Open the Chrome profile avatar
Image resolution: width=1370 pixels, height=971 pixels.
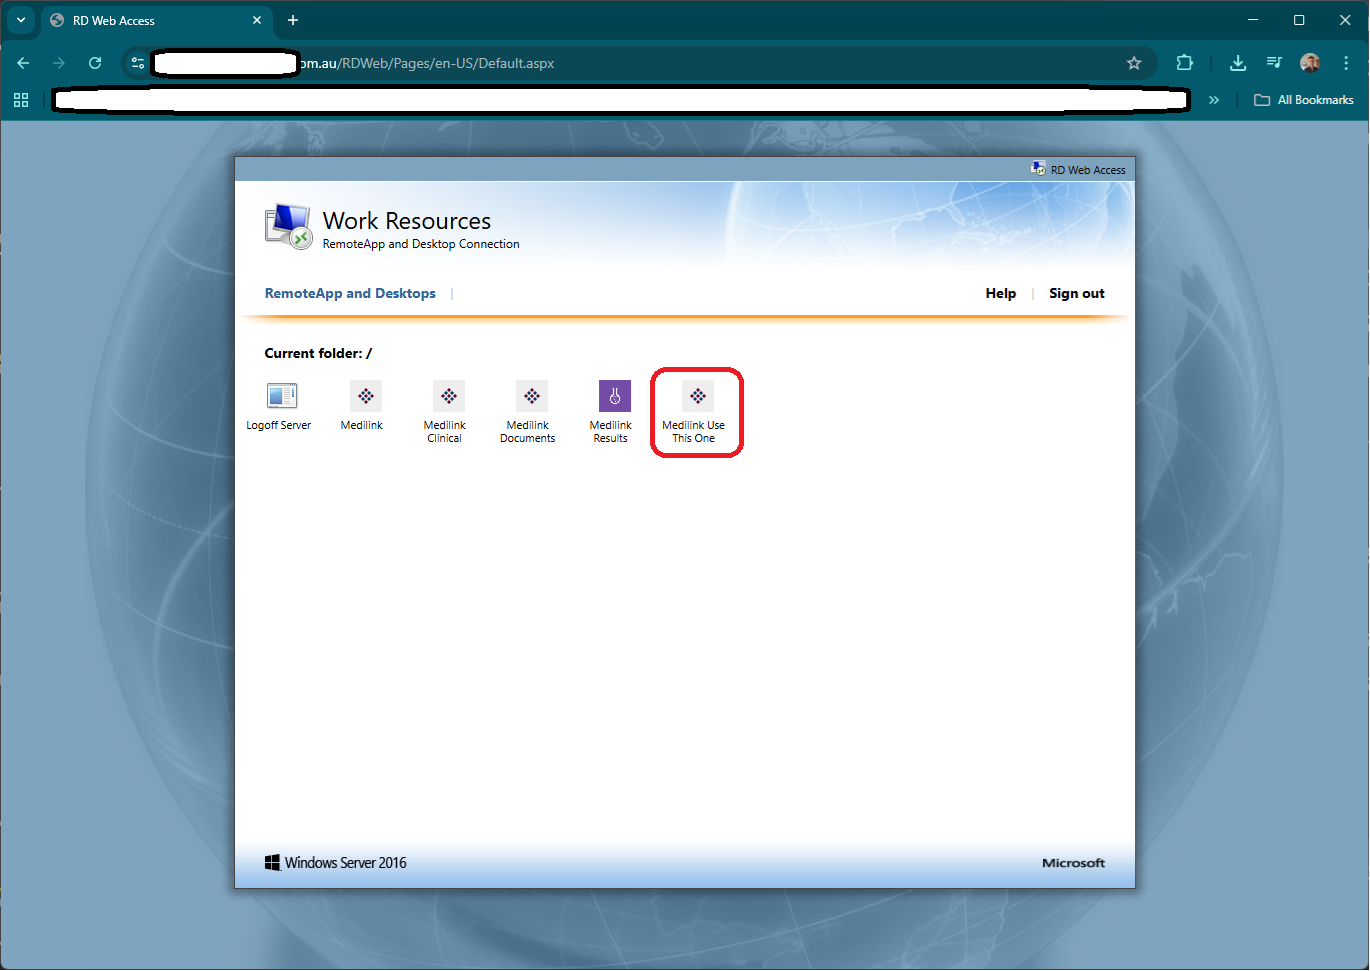point(1310,63)
